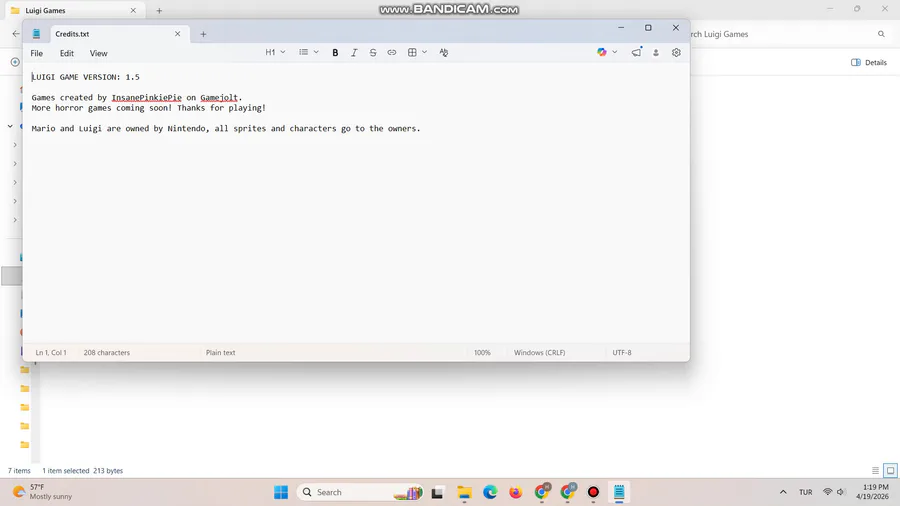This screenshot has width=900, height=506.
Task: Click the 1 item selected 213 bytes text
Action: click(83, 470)
